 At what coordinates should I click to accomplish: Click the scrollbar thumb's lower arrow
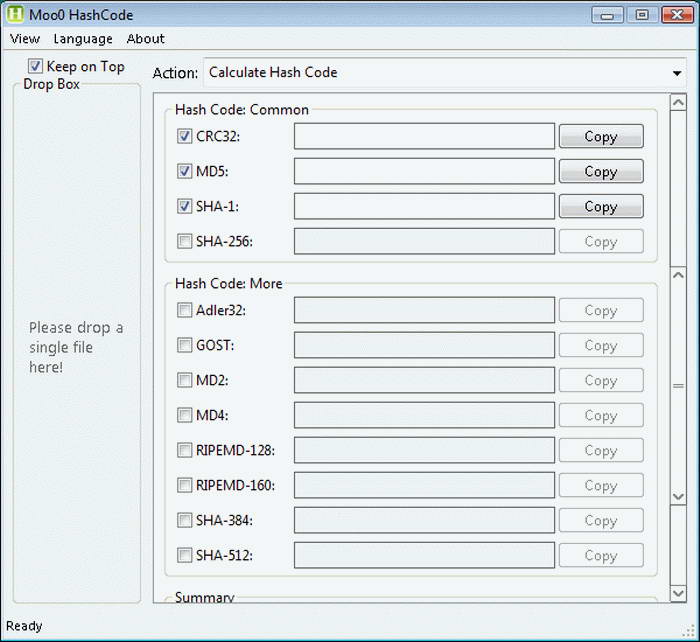[x=678, y=496]
